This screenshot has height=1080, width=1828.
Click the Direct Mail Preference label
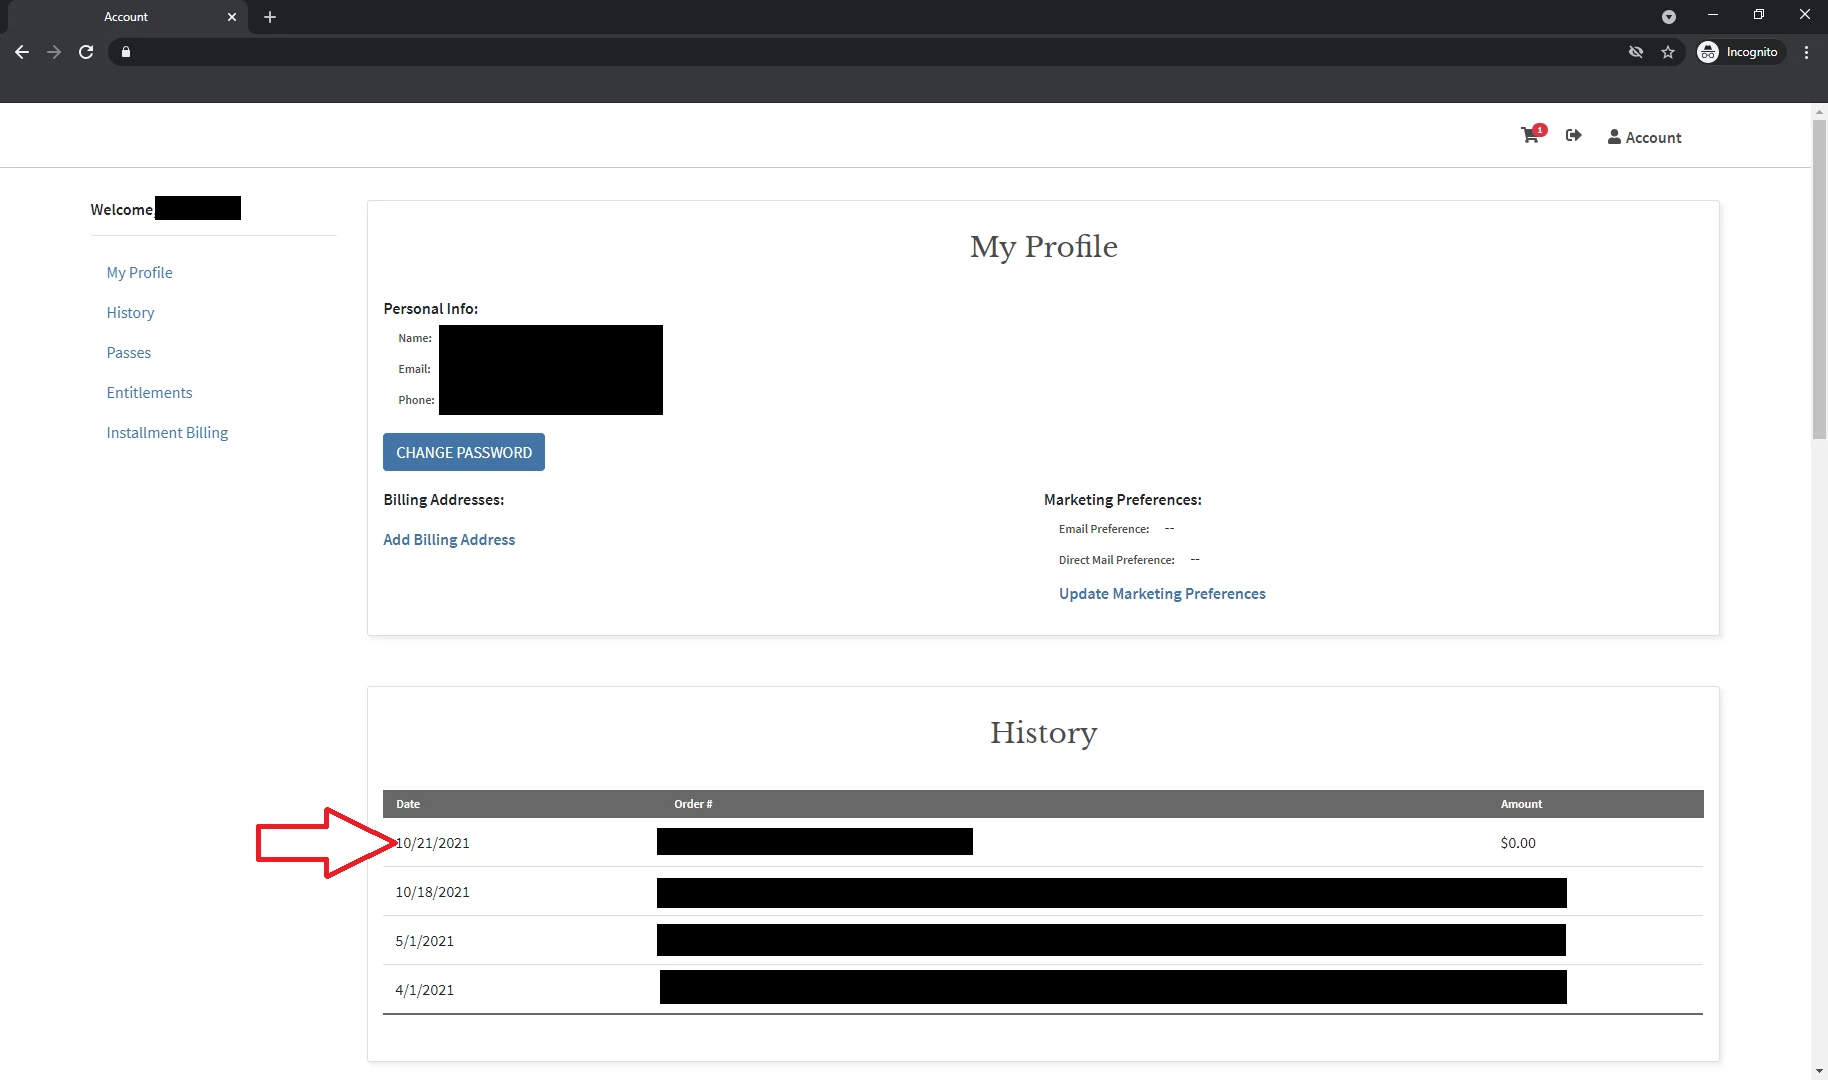pyautogui.click(x=1117, y=560)
